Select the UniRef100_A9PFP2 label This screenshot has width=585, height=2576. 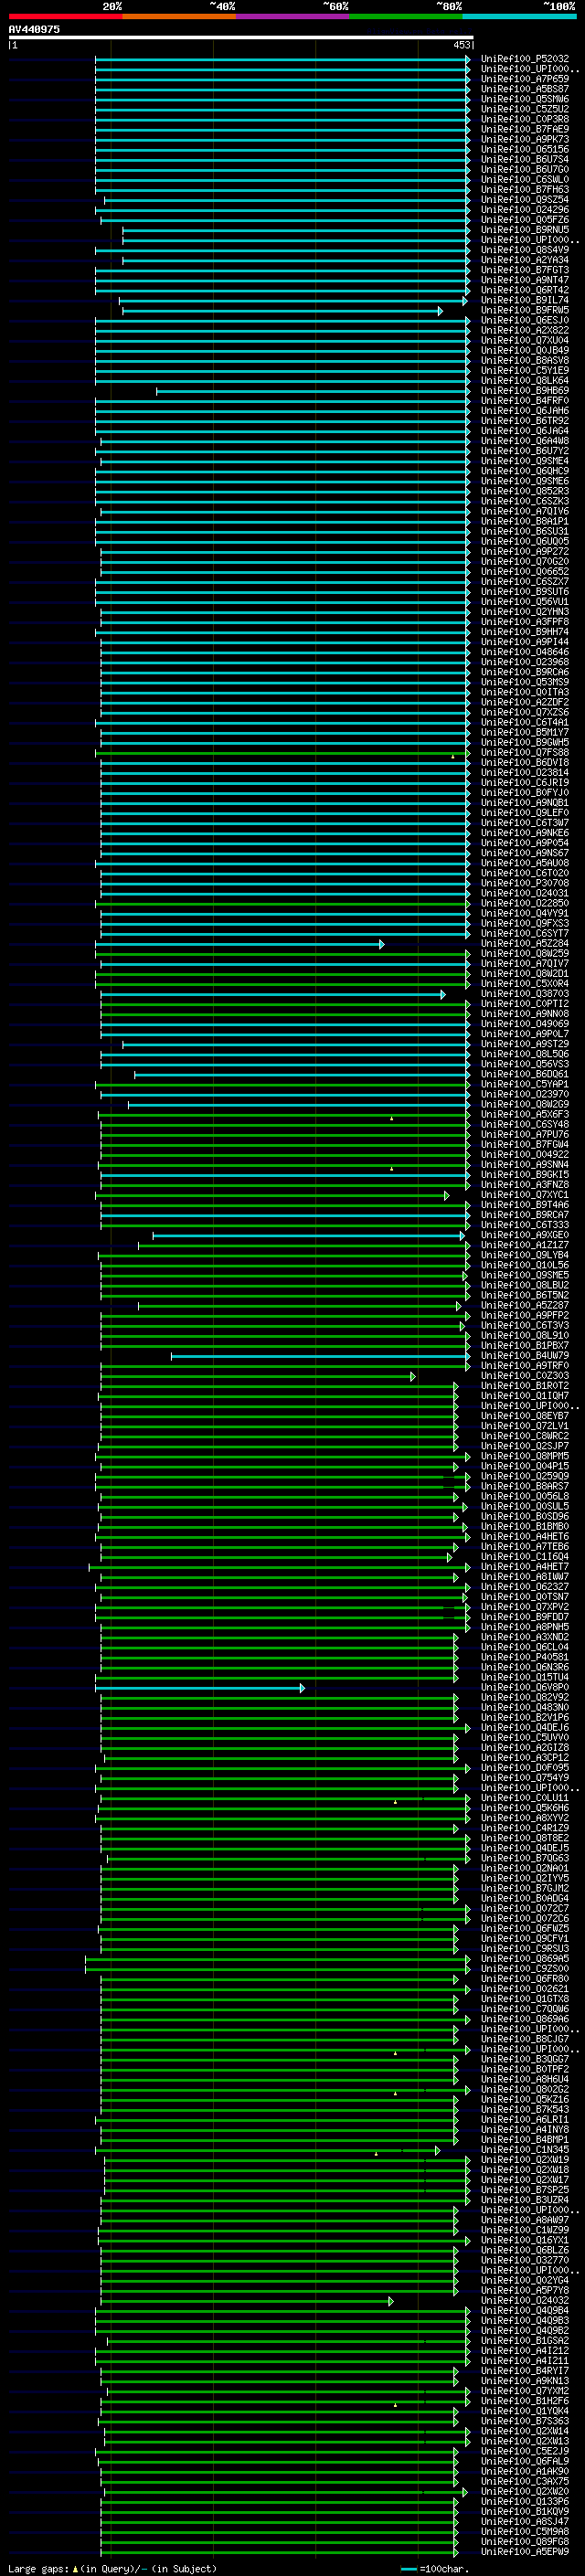[525, 1316]
